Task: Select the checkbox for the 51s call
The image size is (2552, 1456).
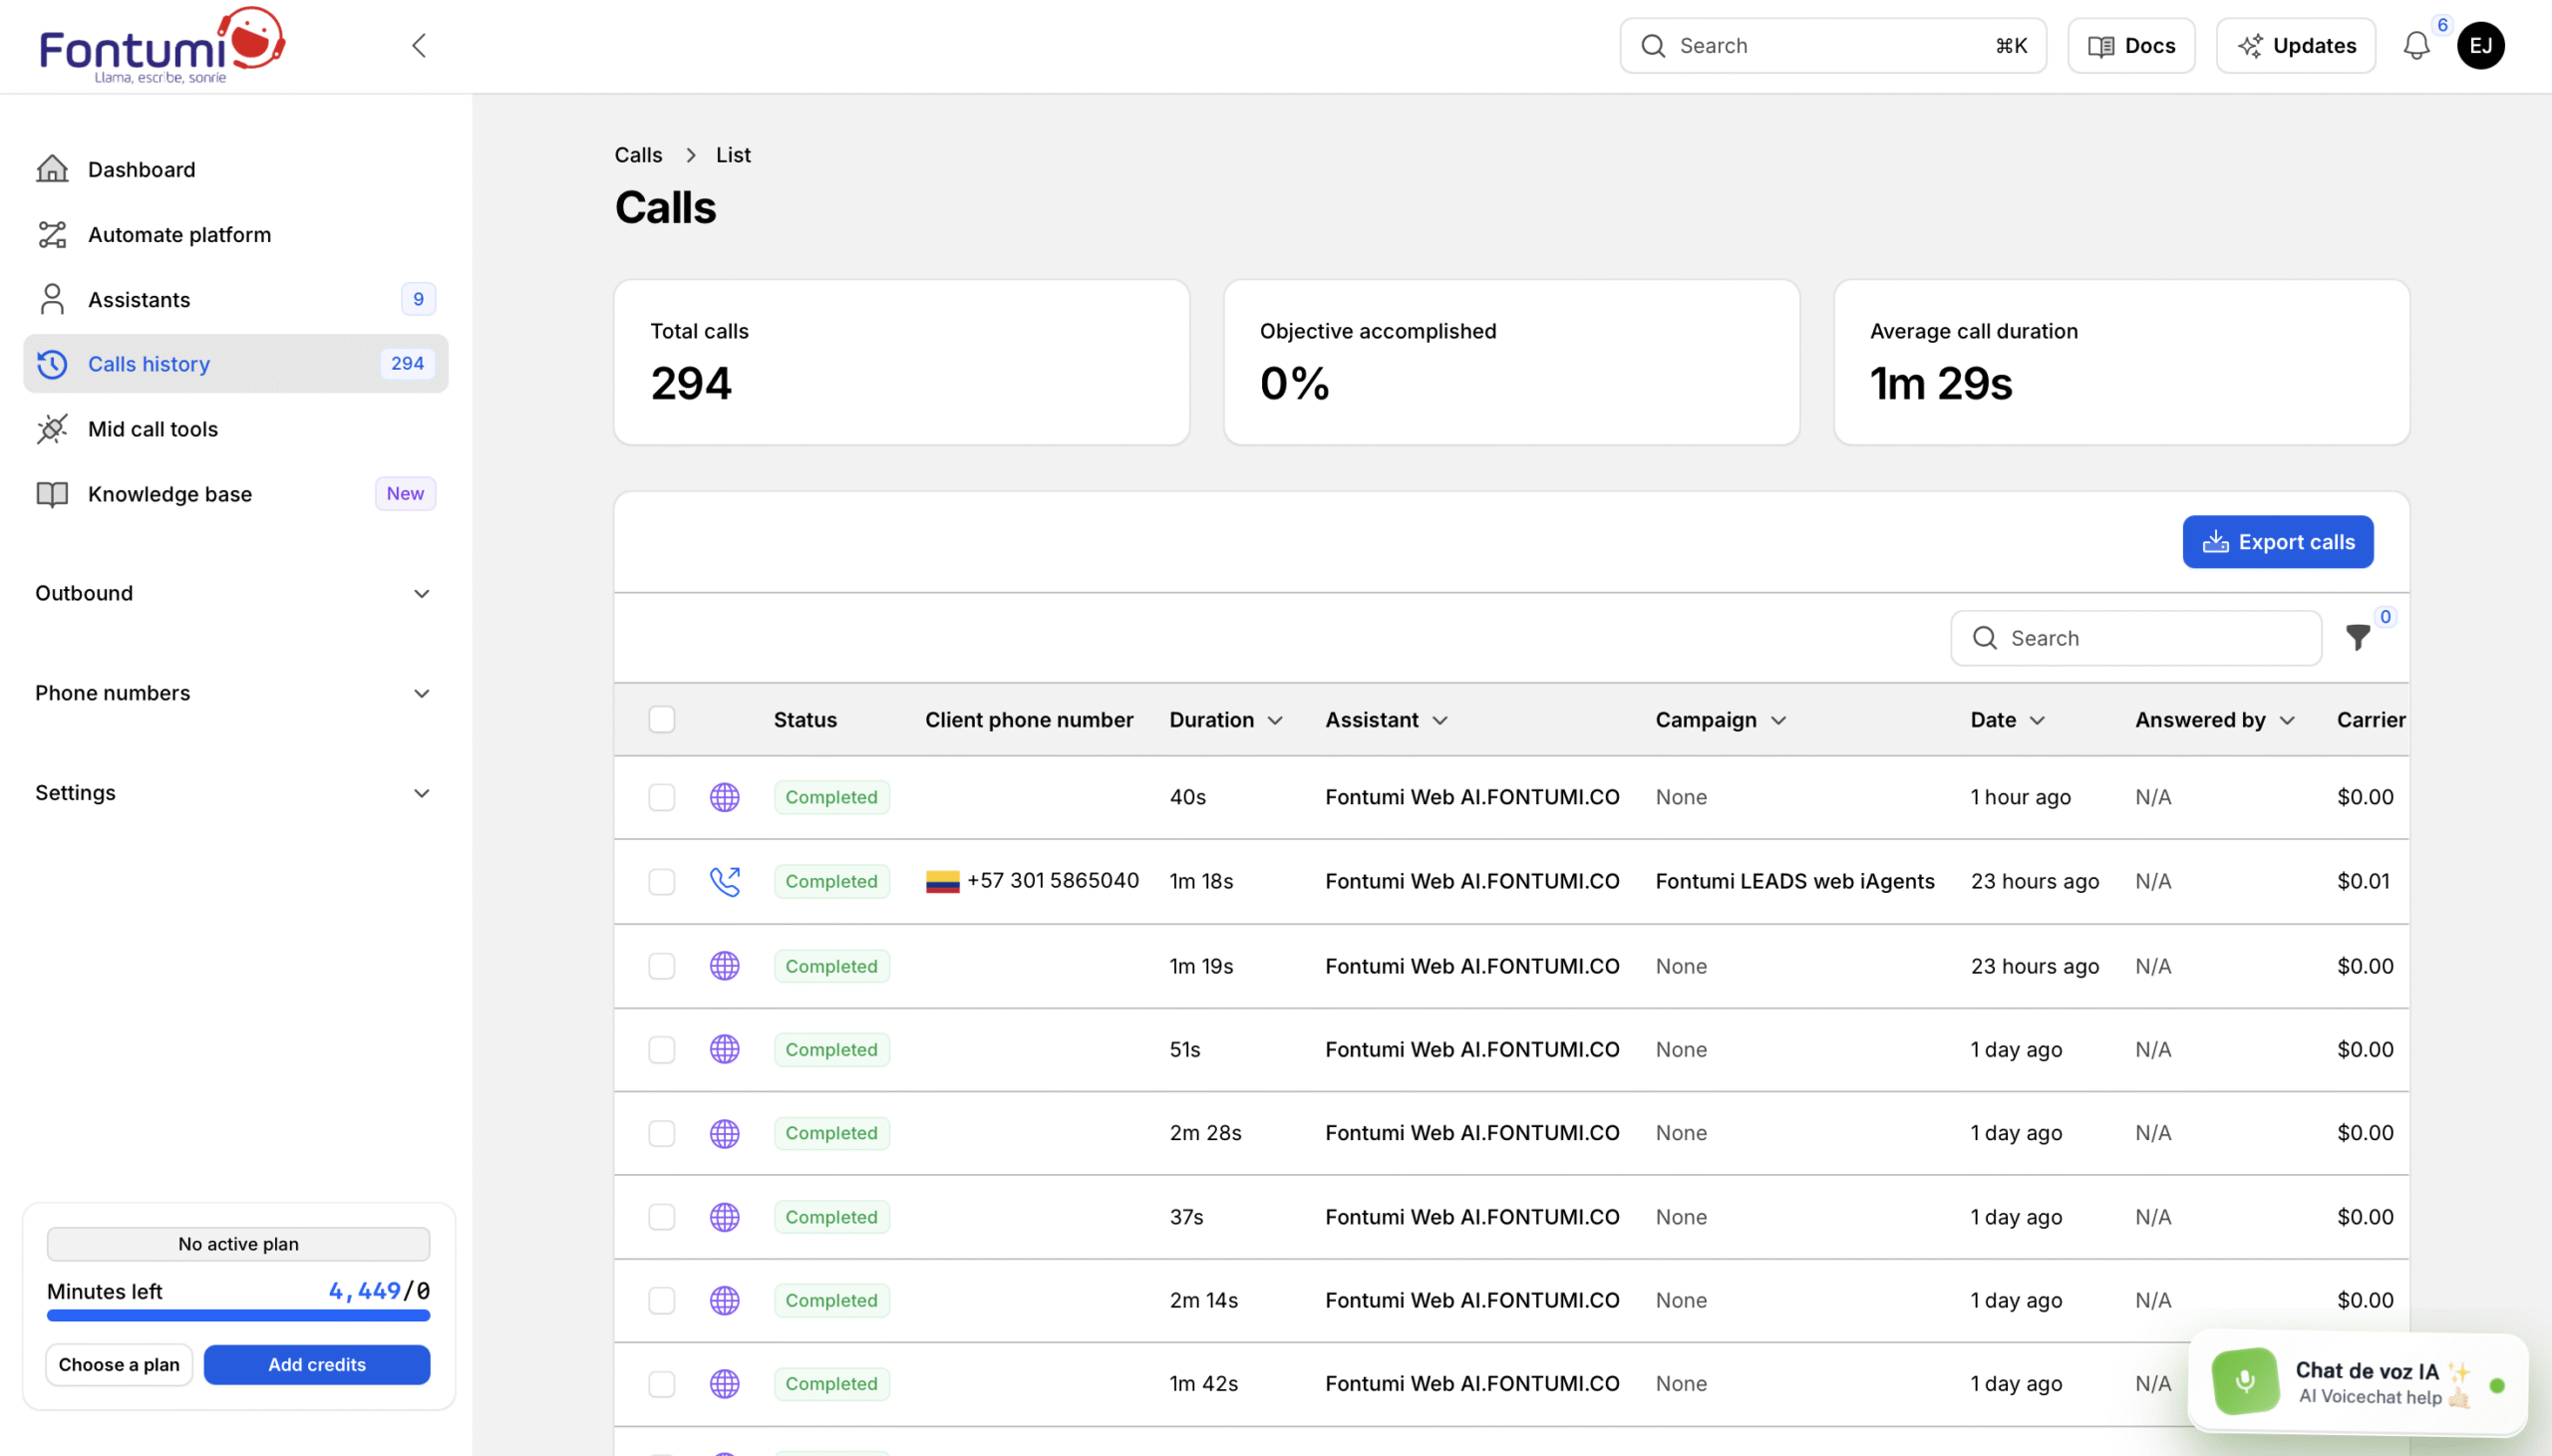Action: (x=661, y=1049)
